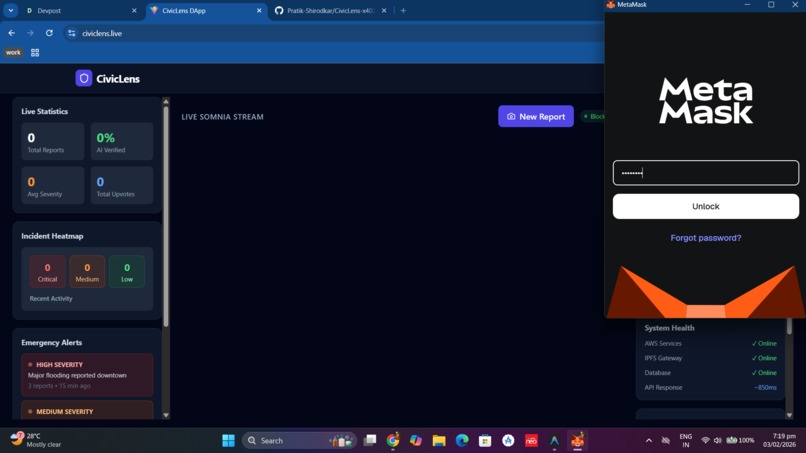Open a new browser tab with plus icon
Image resolution: width=806 pixels, height=453 pixels.
403,10
